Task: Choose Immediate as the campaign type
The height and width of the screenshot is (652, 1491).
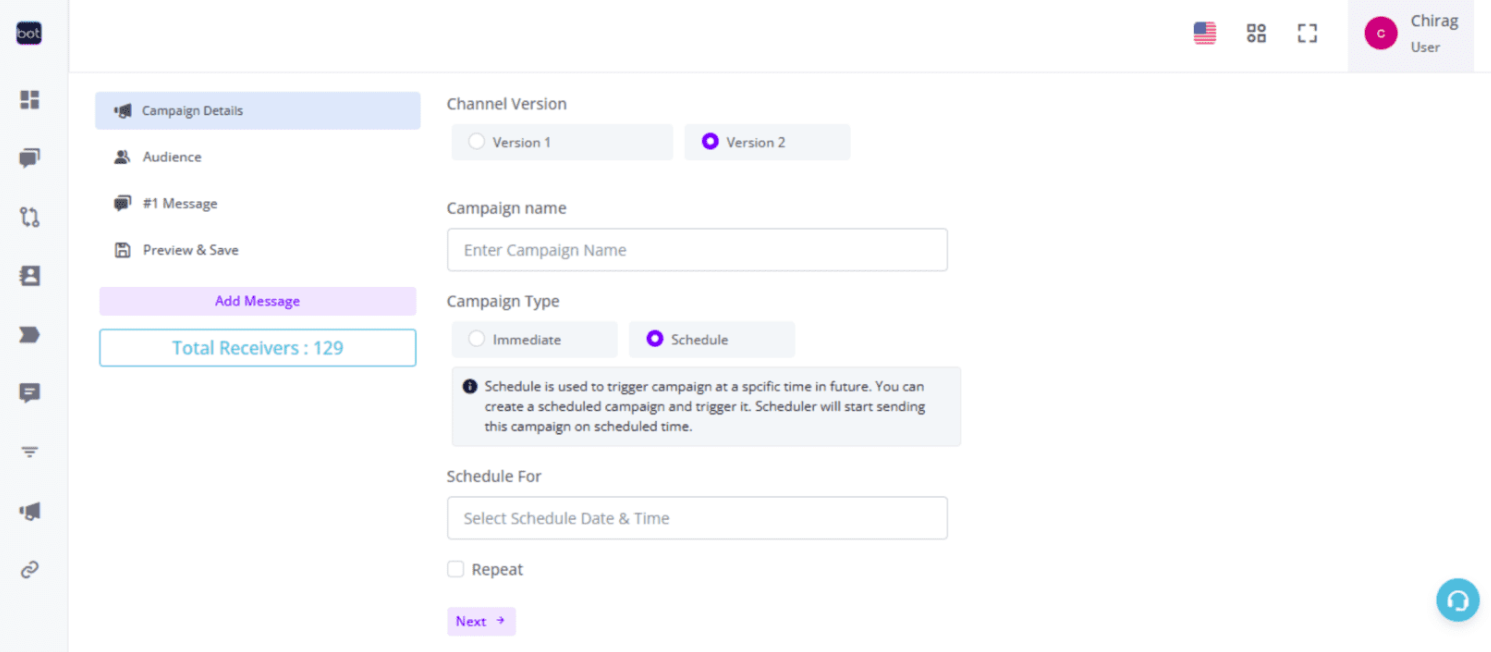Action: point(477,339)
